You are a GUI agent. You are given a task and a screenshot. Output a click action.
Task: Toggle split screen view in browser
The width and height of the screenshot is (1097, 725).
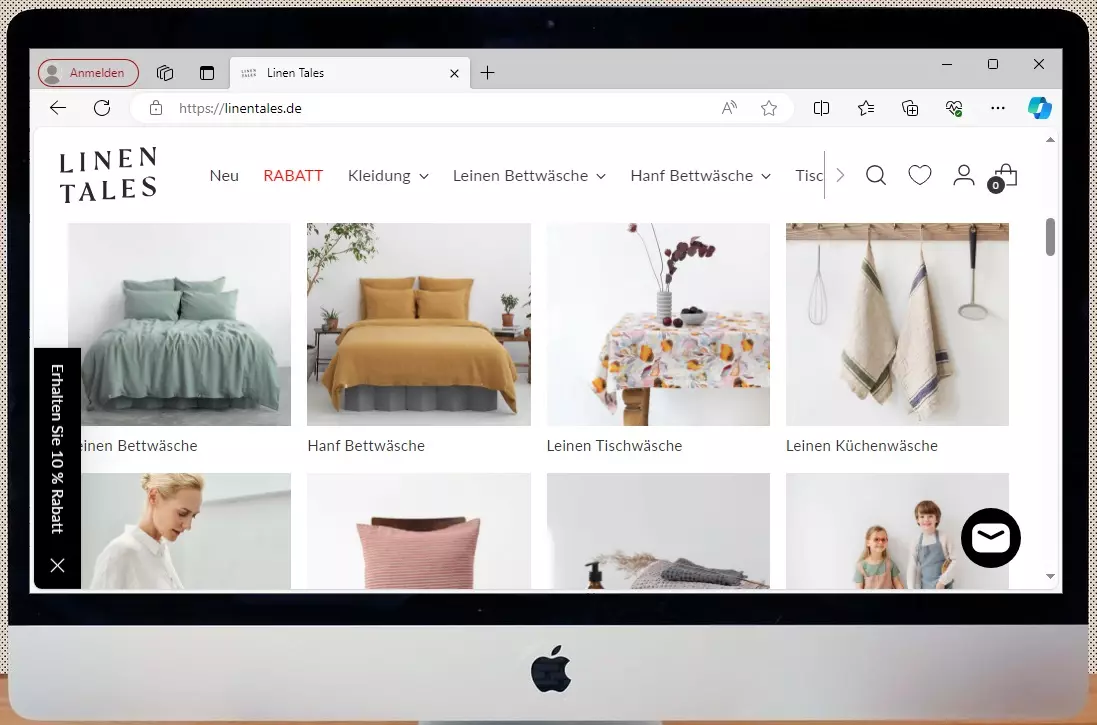point(821,108)
